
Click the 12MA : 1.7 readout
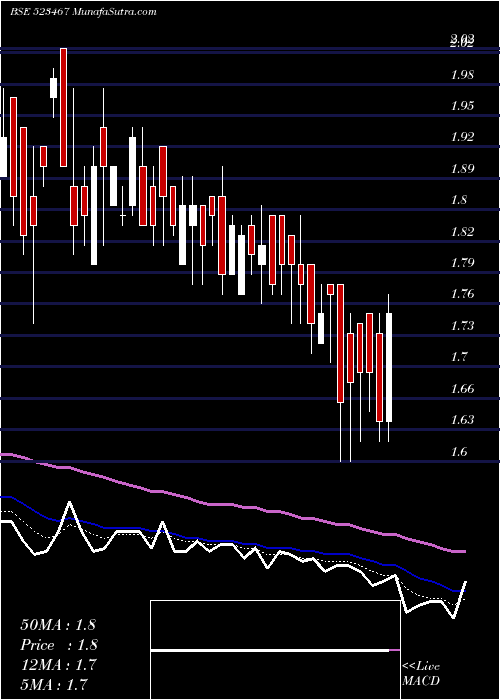[58, 664]
